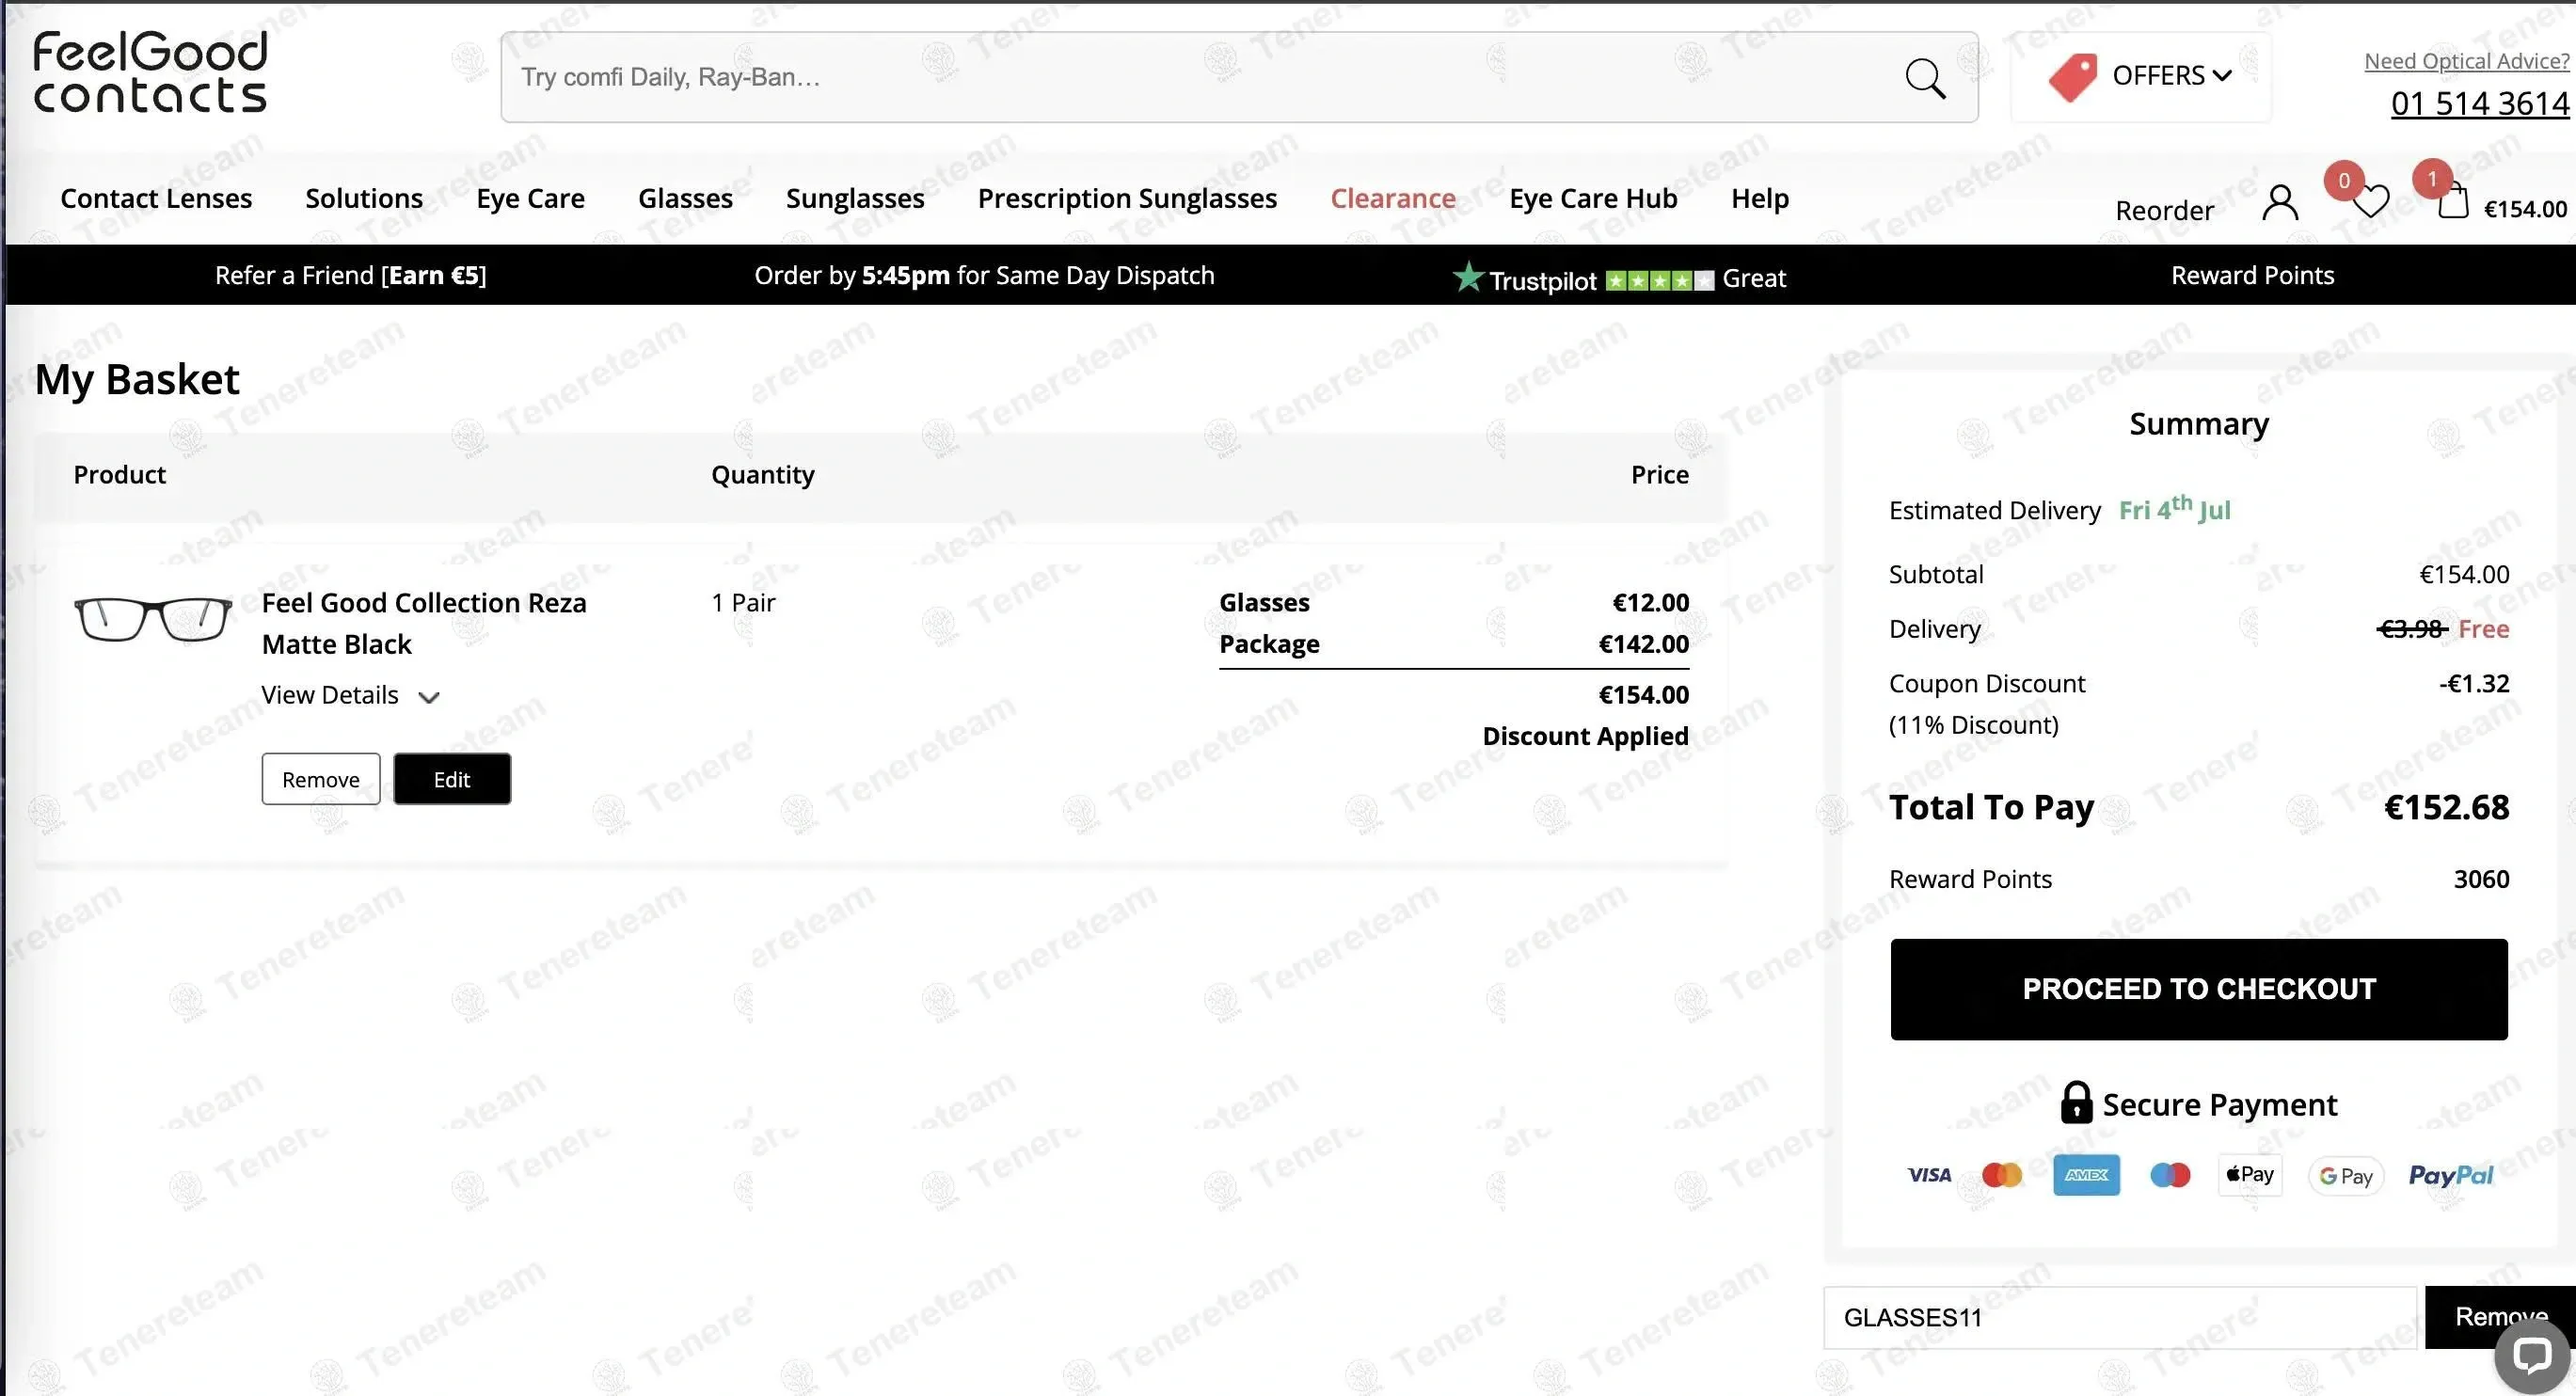Image resolution: width=2576 pixels, height=1396 pixels.
Task: Open the shopping basket icon
Action: [2452, 202]
